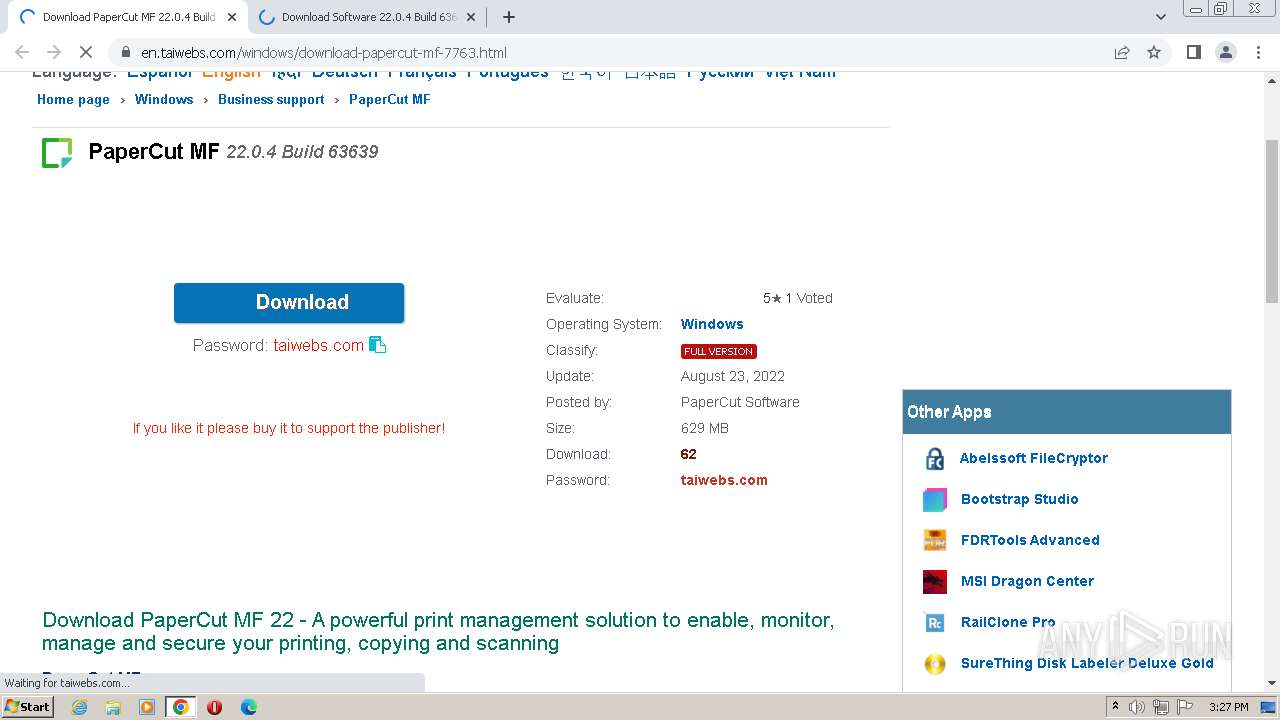The width and height of the screenshot is (1280, 720).
Task: Click the page vertical scrollbar
Action: pos(1272,220)
